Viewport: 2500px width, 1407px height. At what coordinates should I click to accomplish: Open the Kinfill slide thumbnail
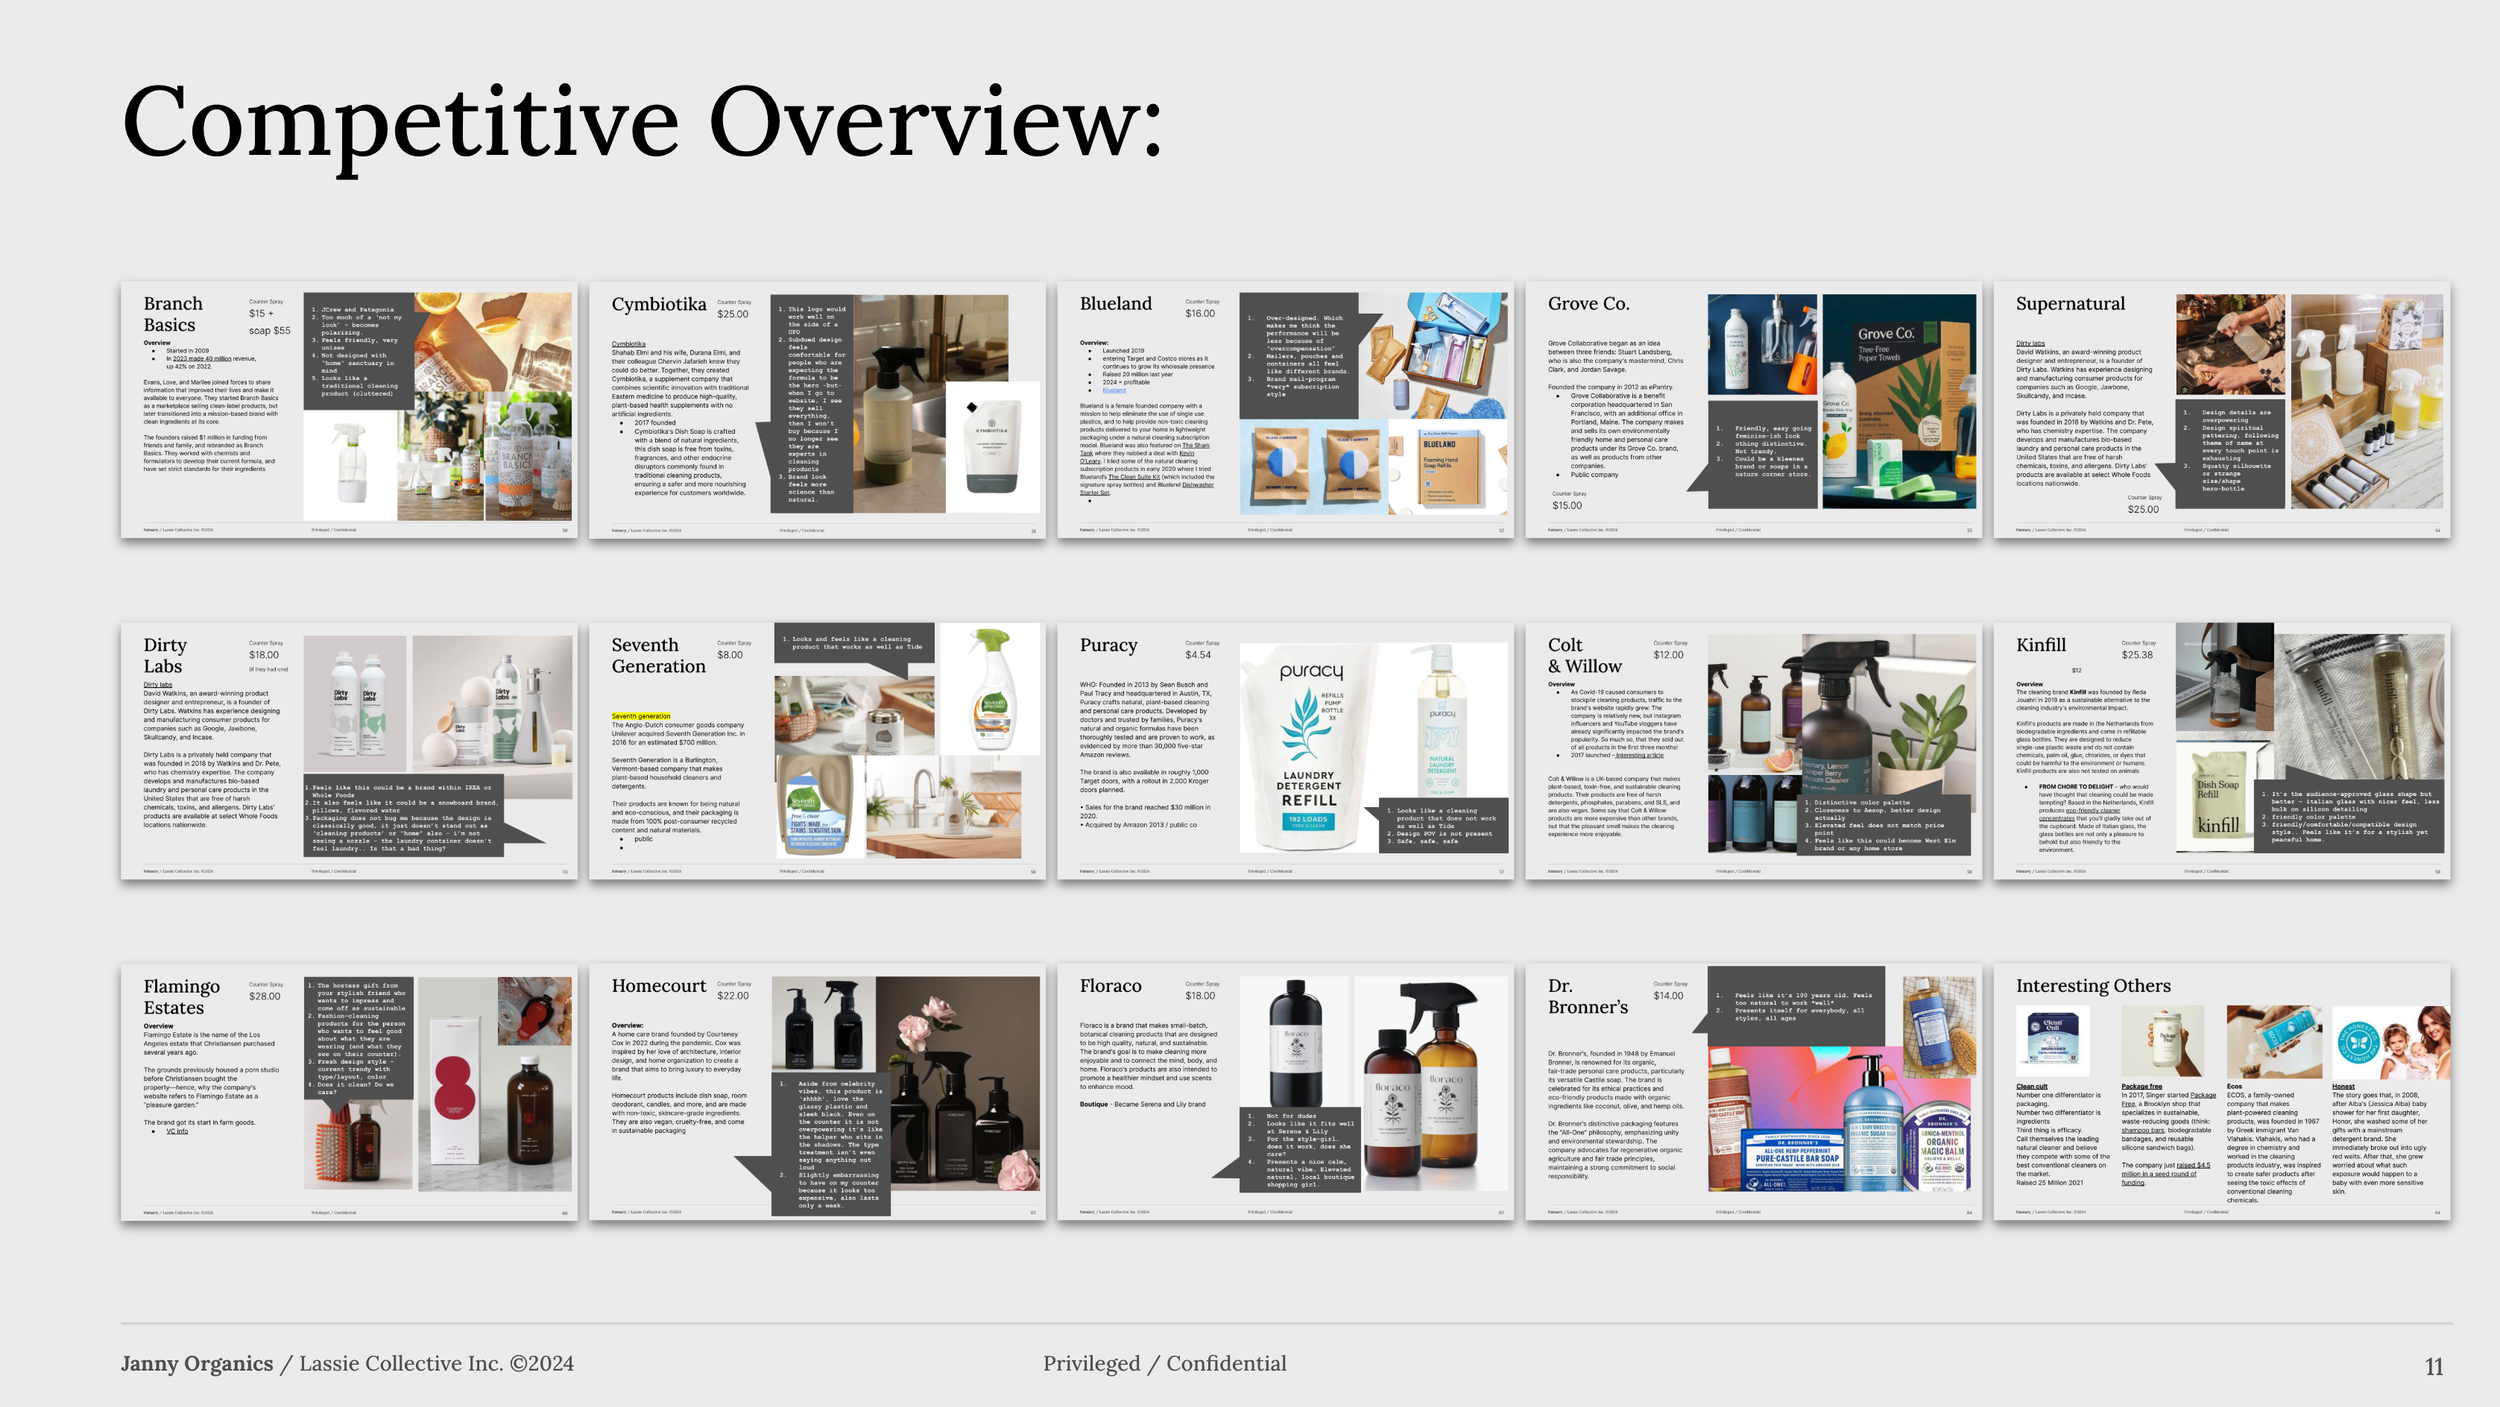click(x=2221, y=751)
